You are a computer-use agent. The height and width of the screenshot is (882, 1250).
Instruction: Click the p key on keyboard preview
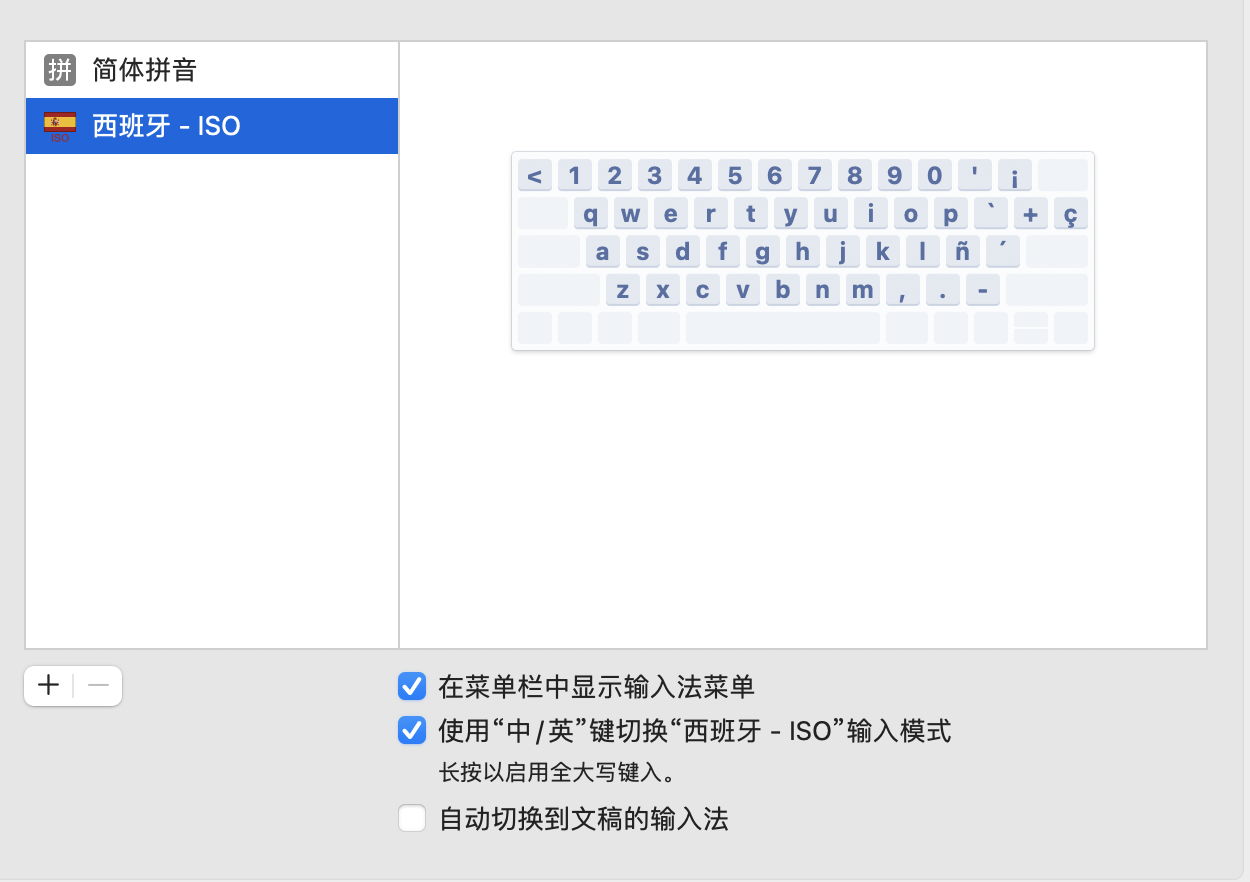click(x=950, y=214)
